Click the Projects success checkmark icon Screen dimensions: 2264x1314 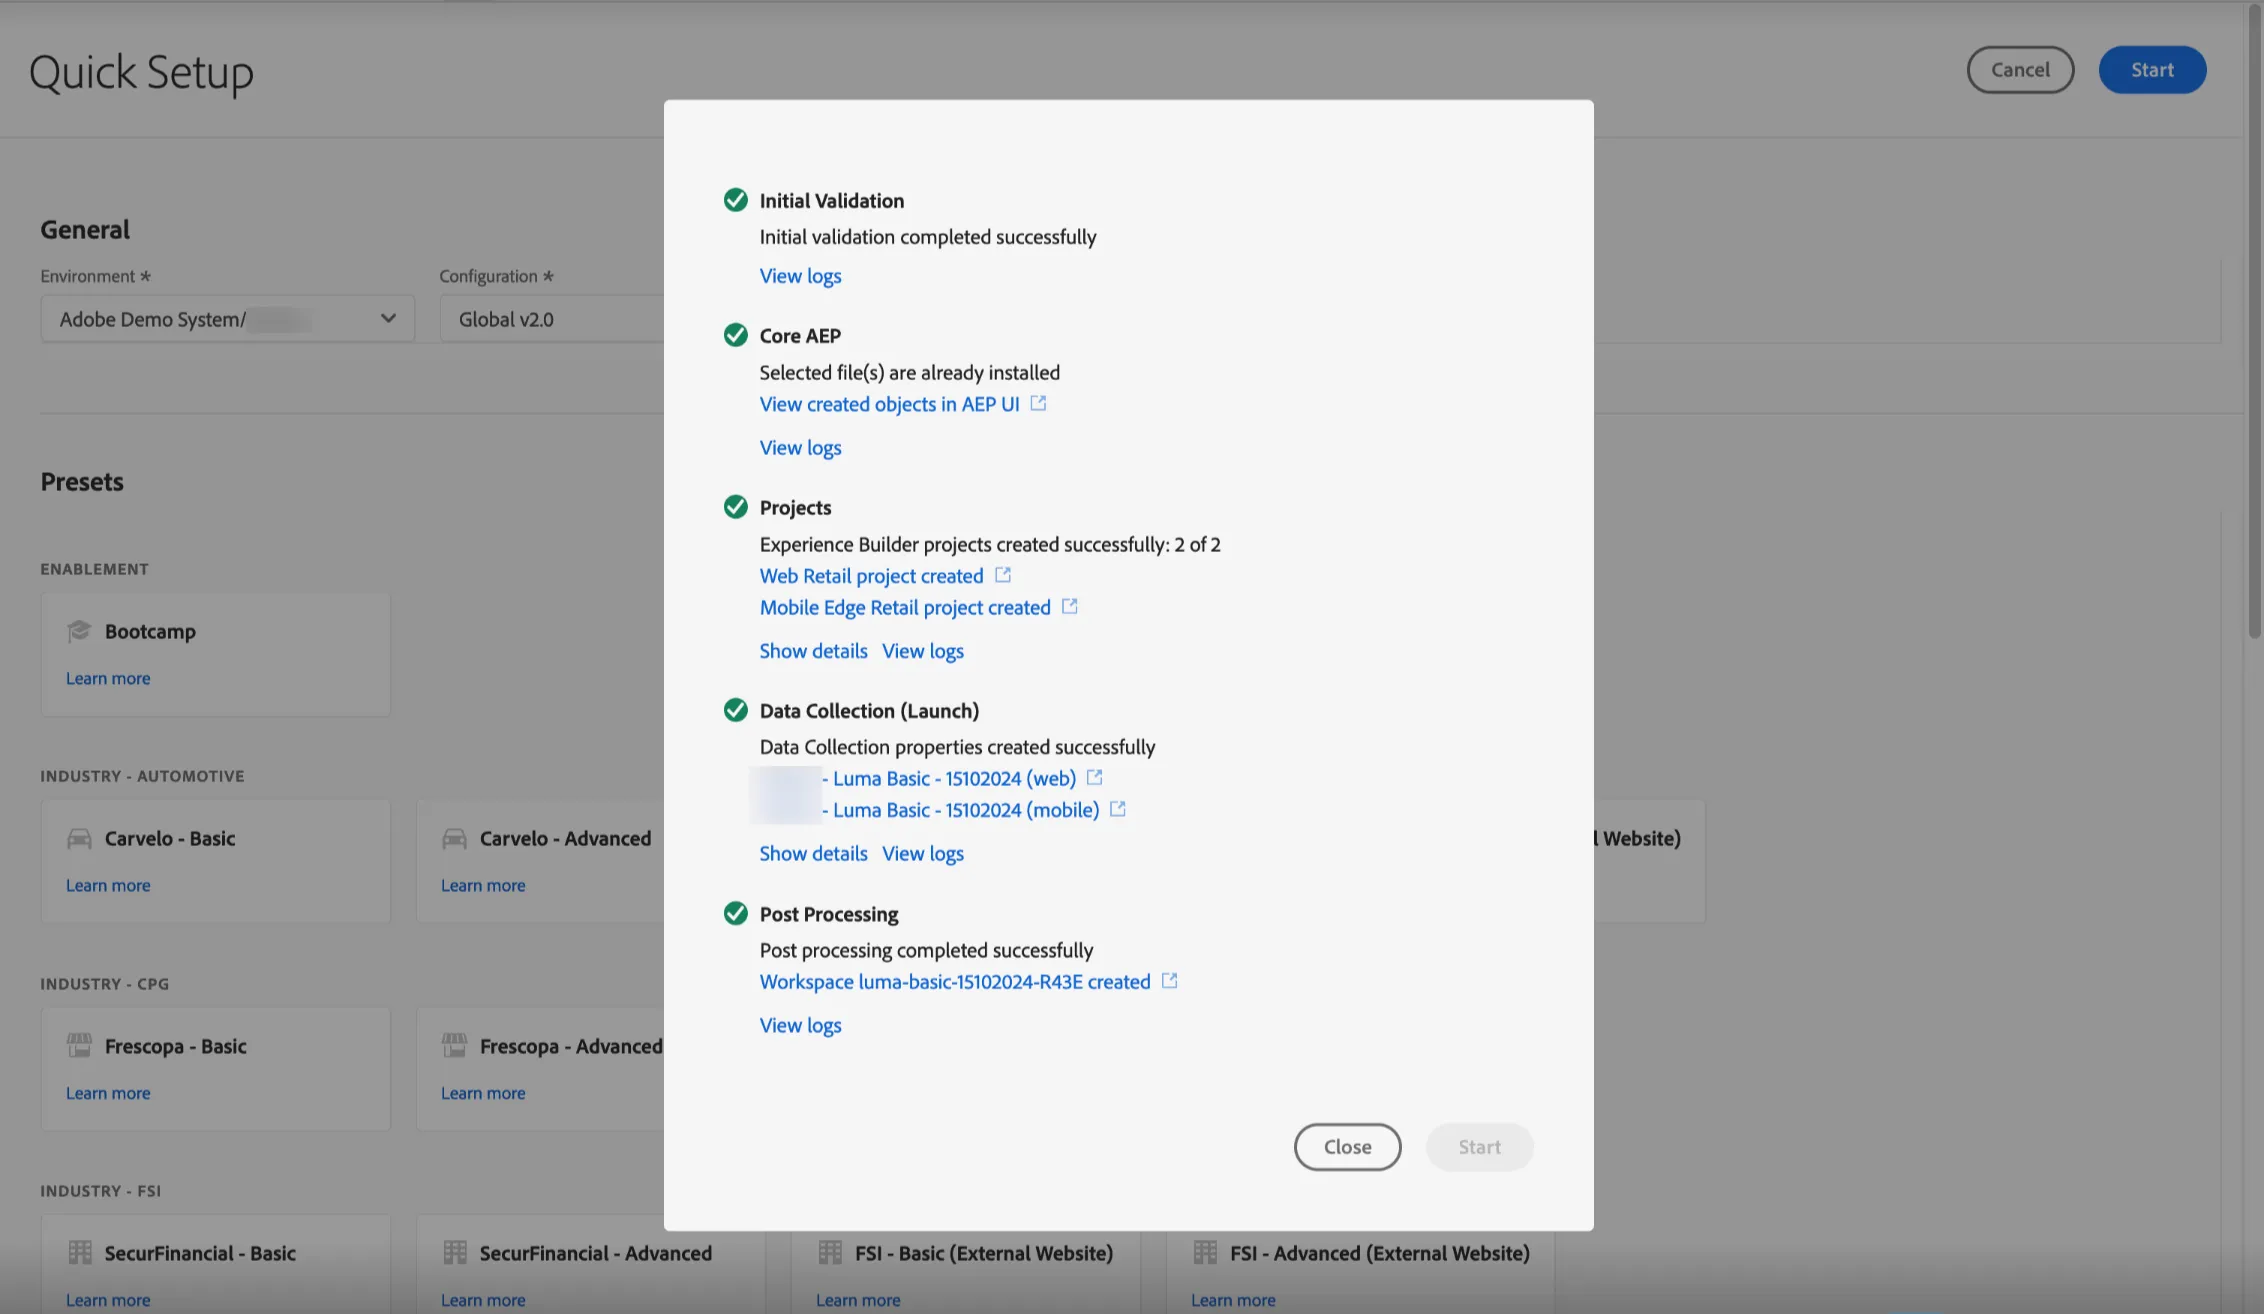point(736,507)
